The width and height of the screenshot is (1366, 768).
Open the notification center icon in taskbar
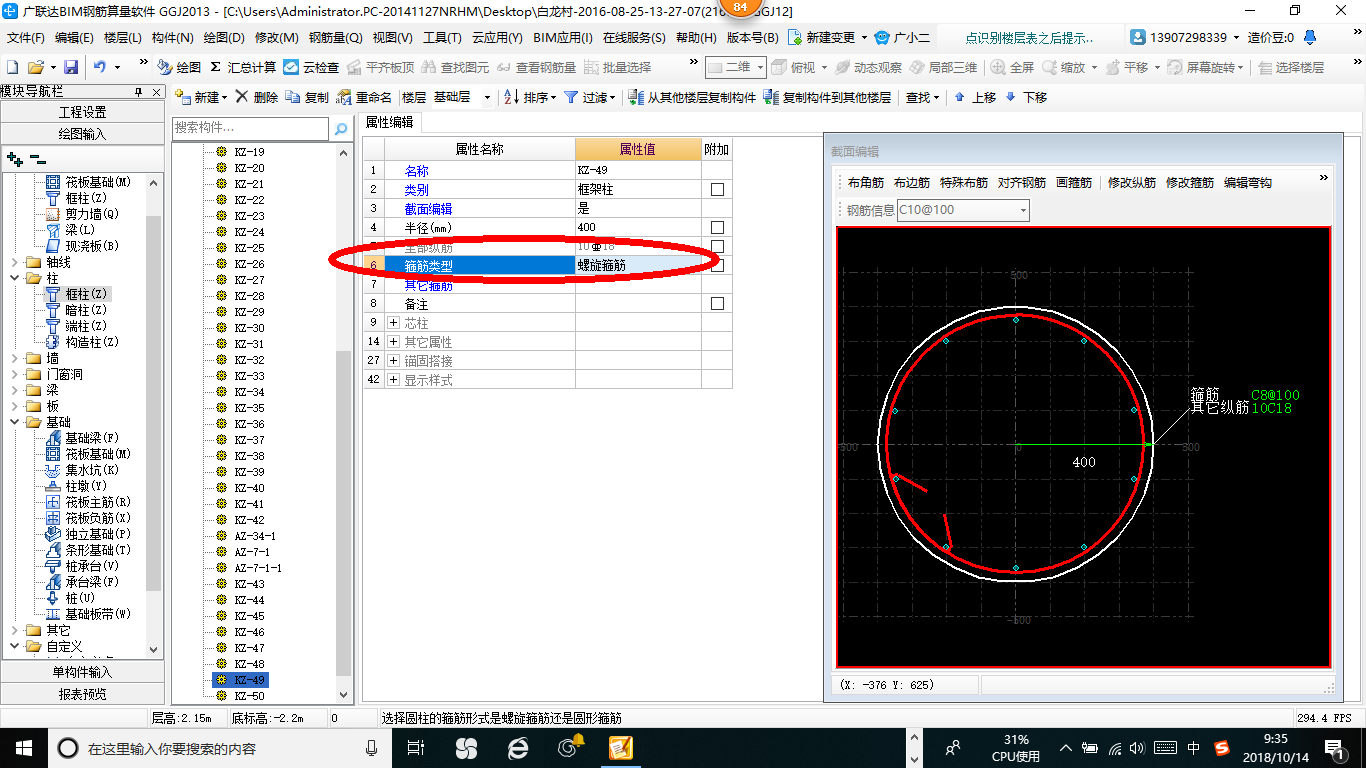1335,747
